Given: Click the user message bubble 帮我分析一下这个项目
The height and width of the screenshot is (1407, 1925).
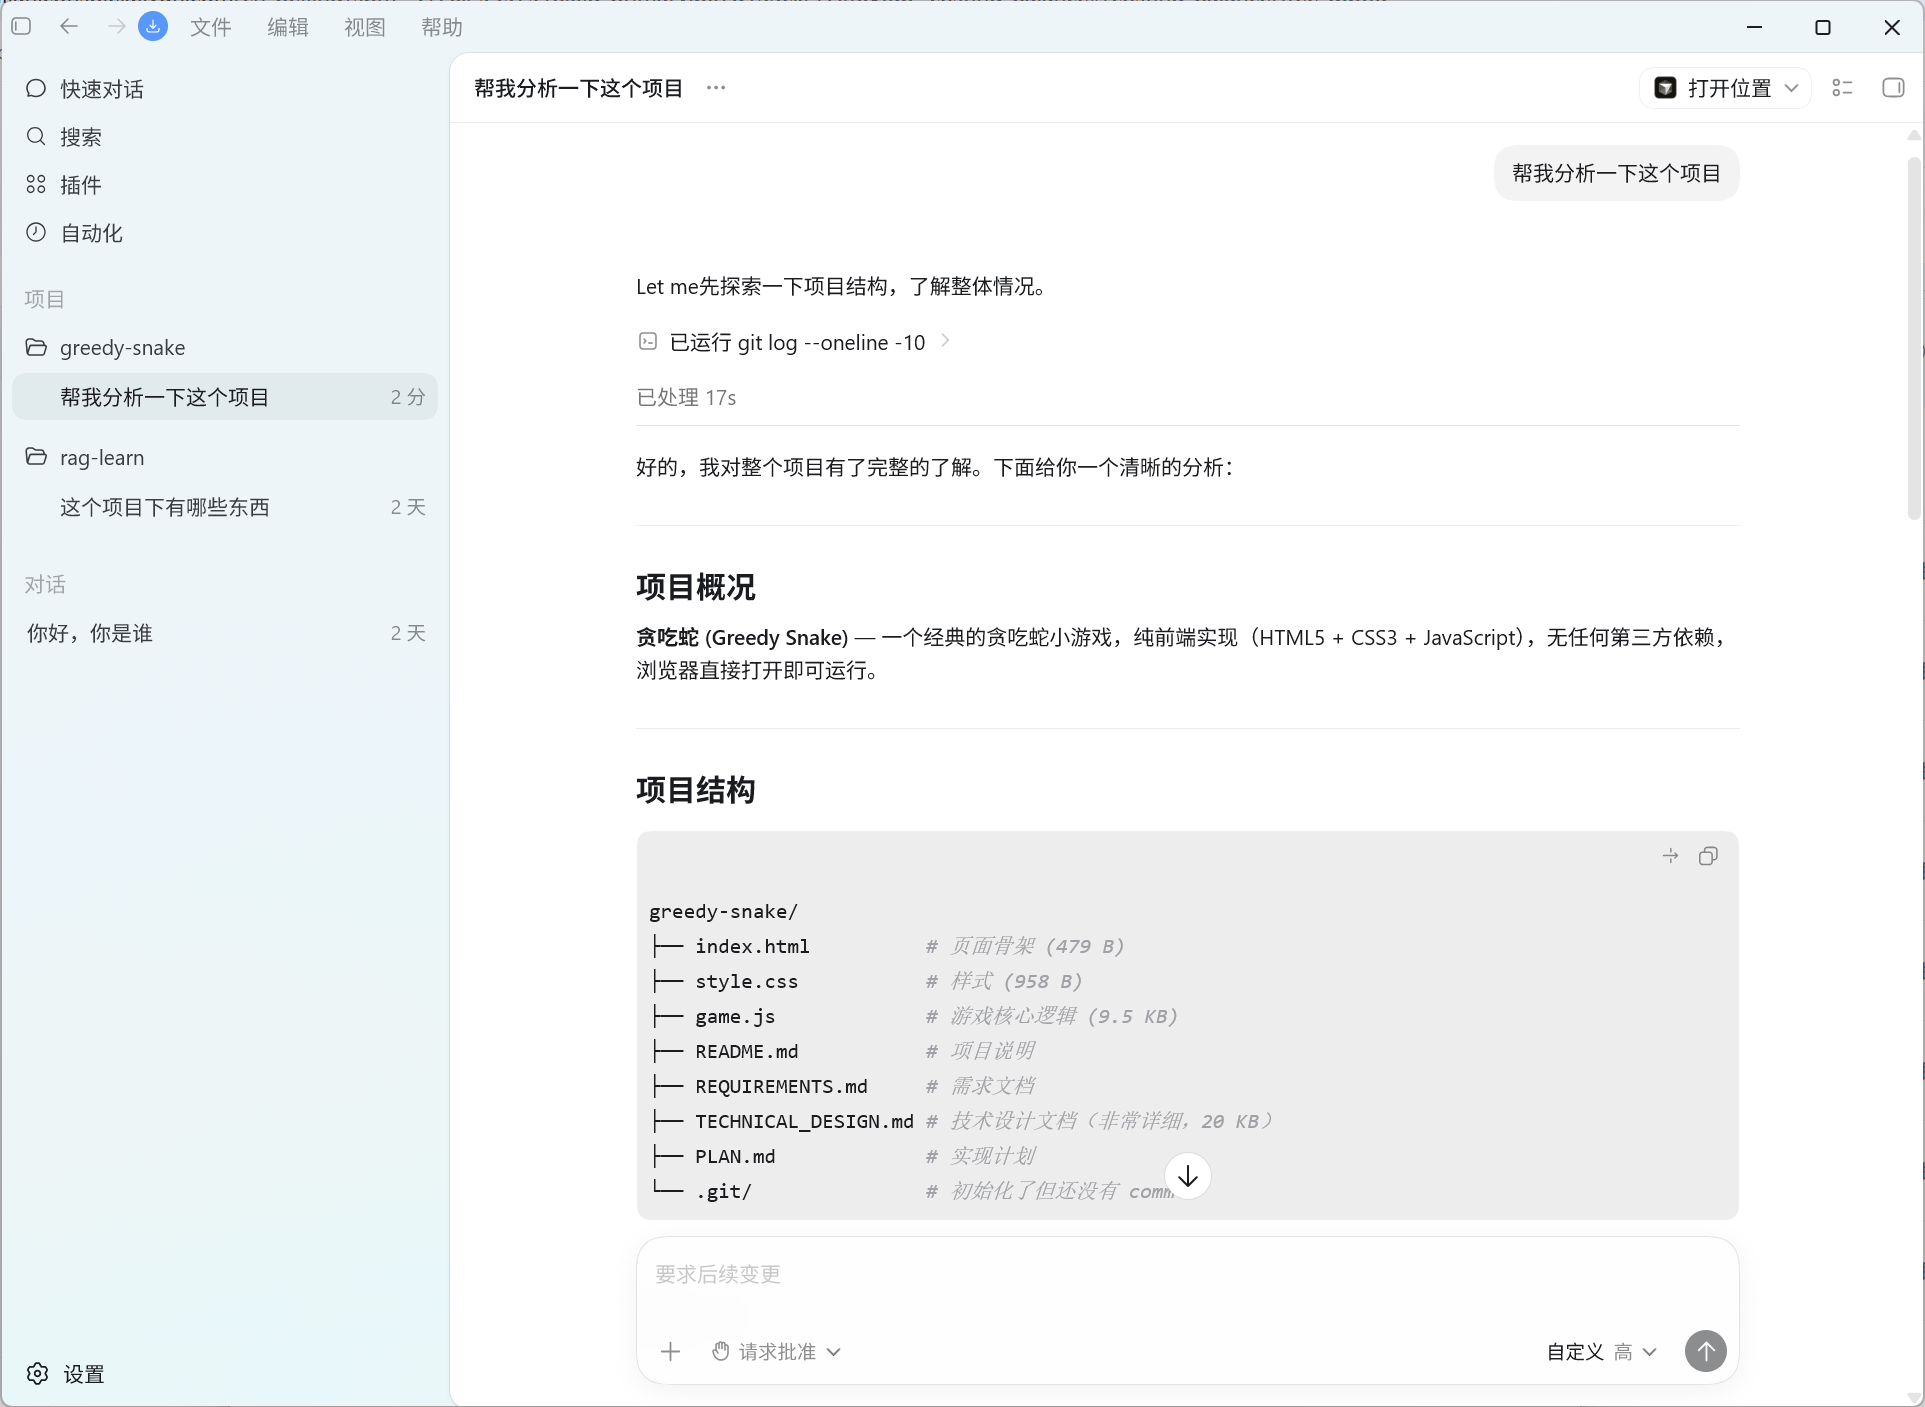Looking at the screenshot, I should coord(1616,173).
